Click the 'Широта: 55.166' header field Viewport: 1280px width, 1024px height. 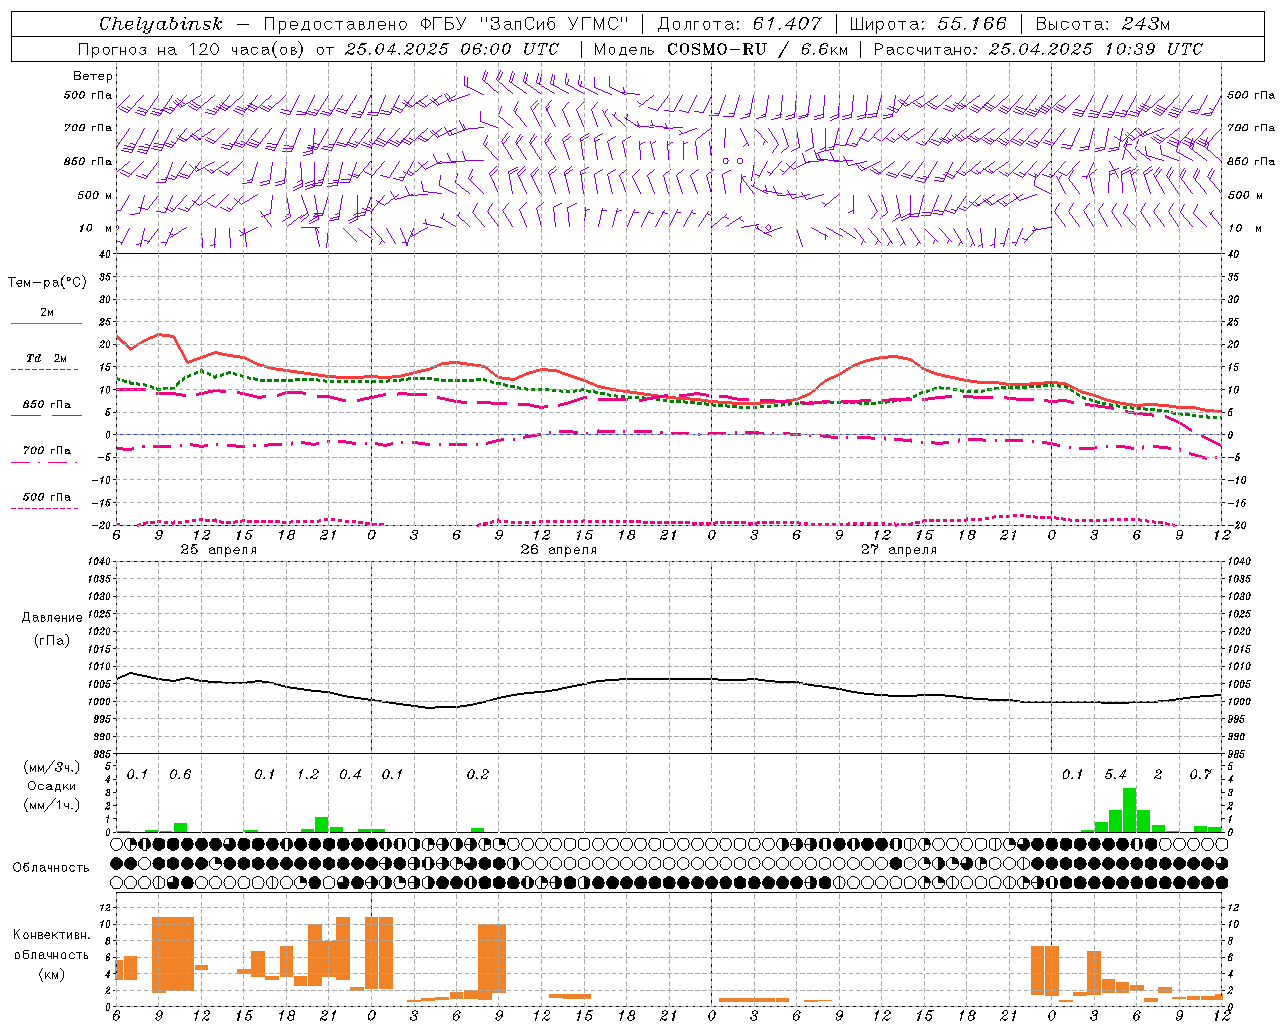point(927,24)
